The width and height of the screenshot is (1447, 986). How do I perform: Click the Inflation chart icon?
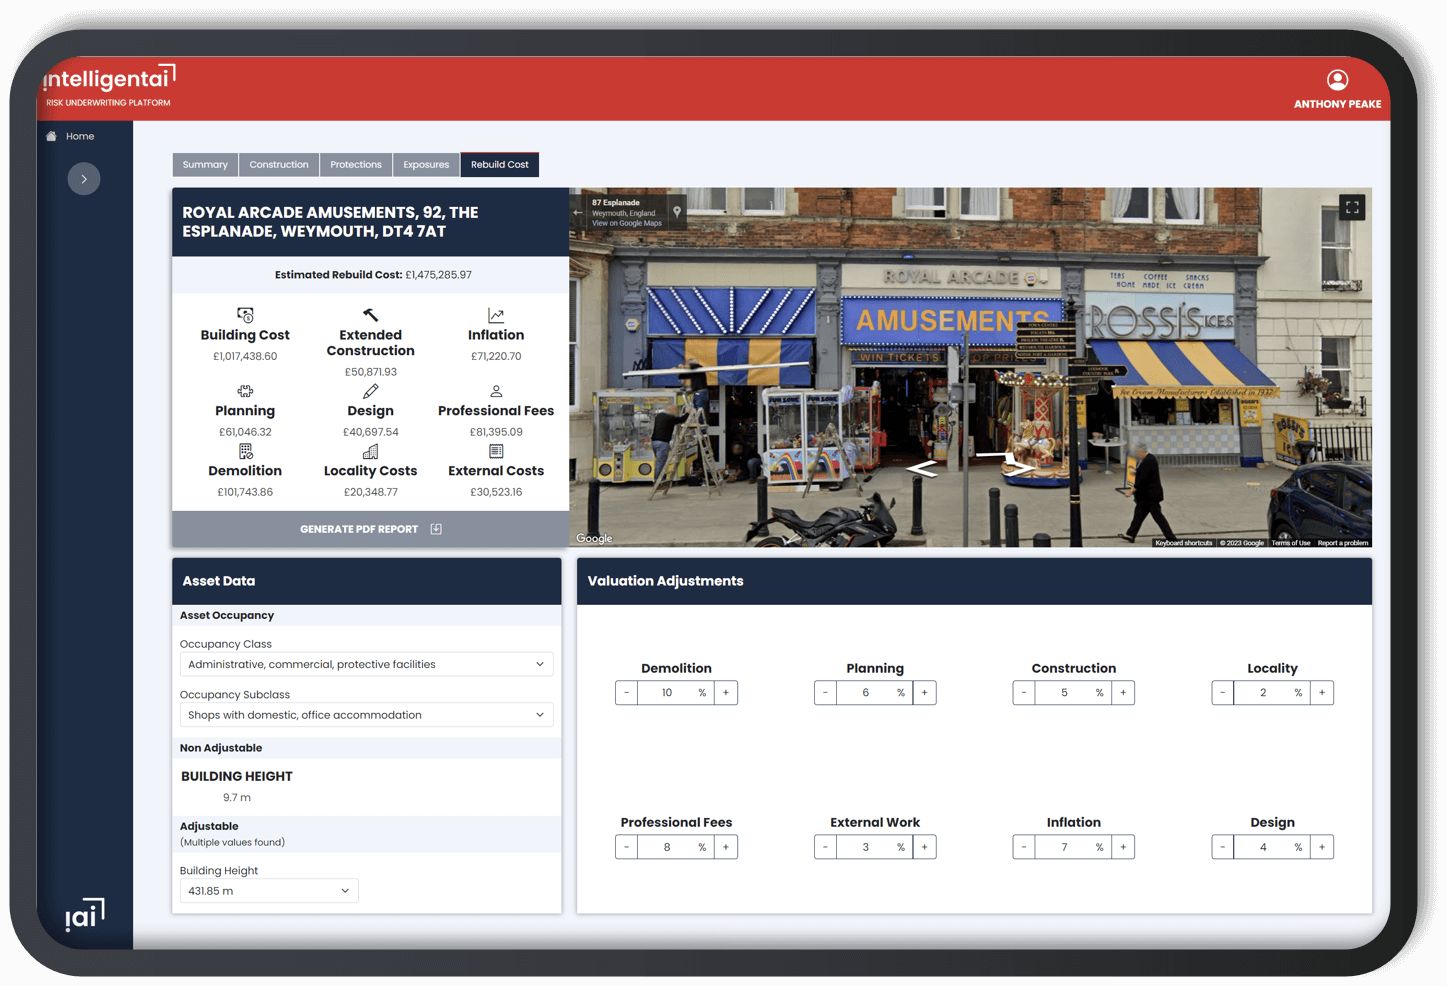coord(496,315)
